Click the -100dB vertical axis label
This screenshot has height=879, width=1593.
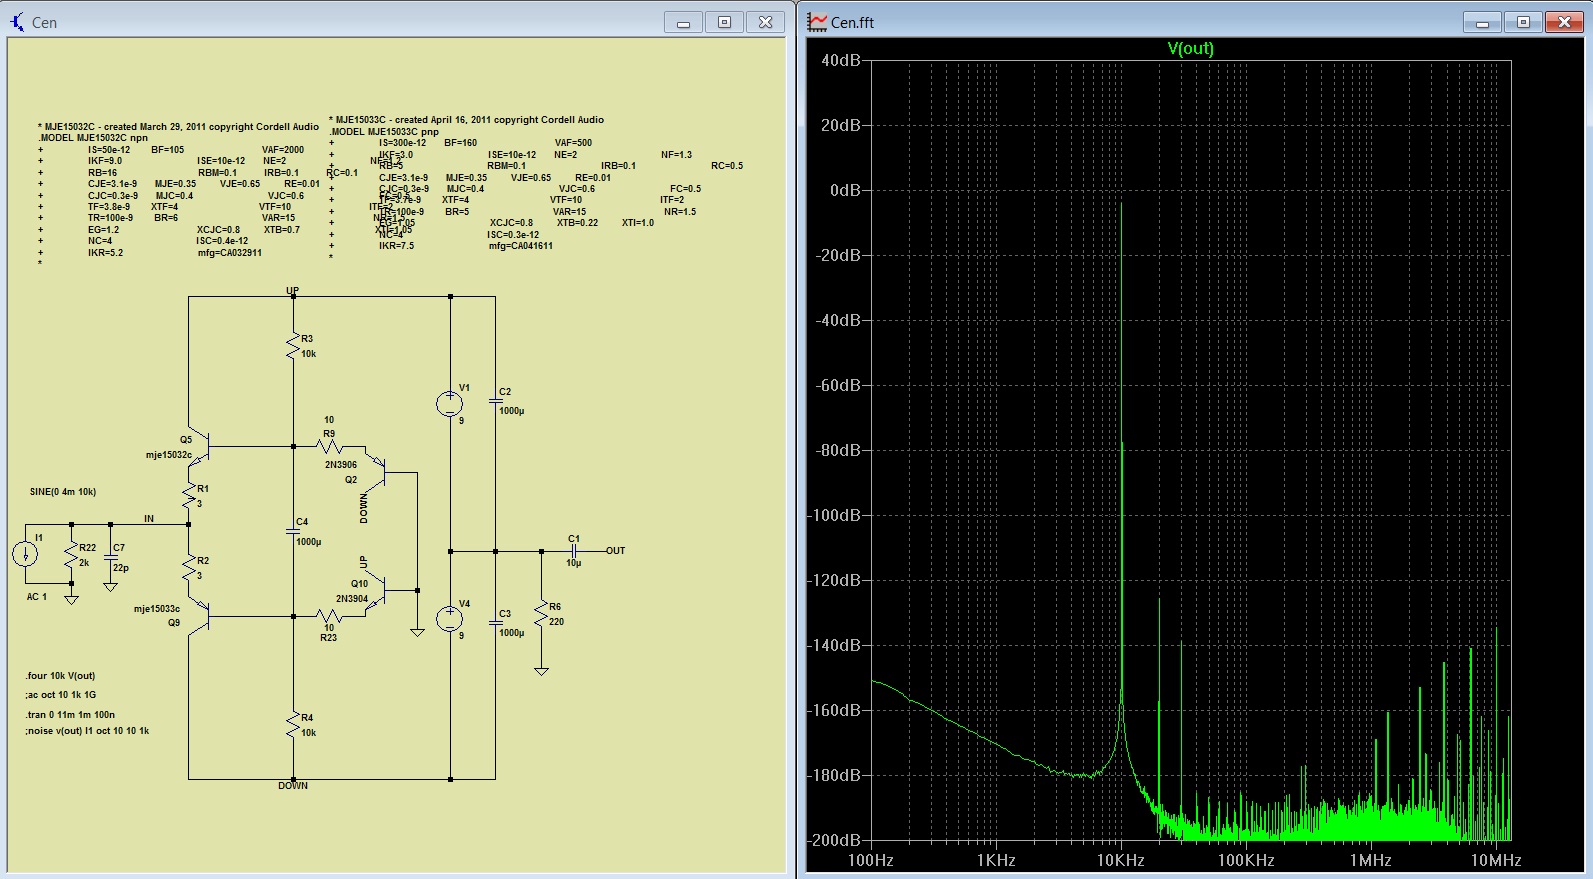point(834,515)
